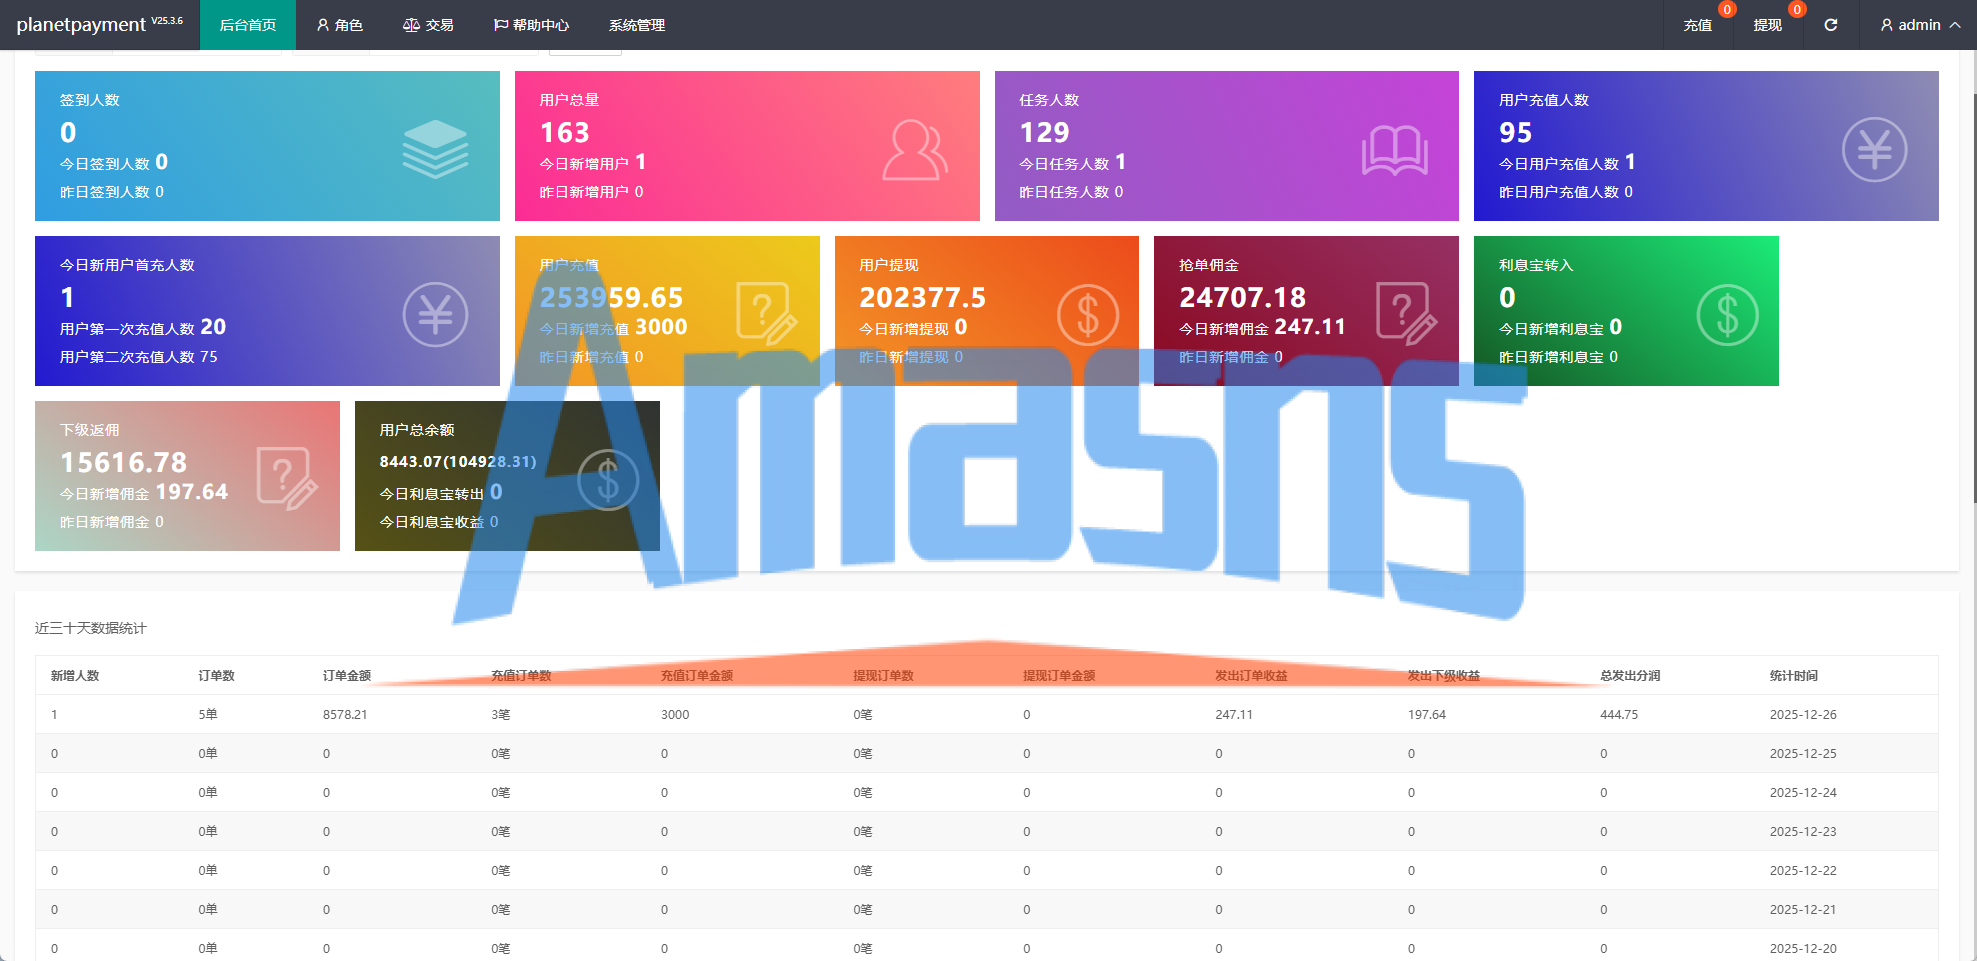The height and width of the screenshot is (961, 1977).
Task: Click the order amount cell 8578.21
Action: (345, 715)
